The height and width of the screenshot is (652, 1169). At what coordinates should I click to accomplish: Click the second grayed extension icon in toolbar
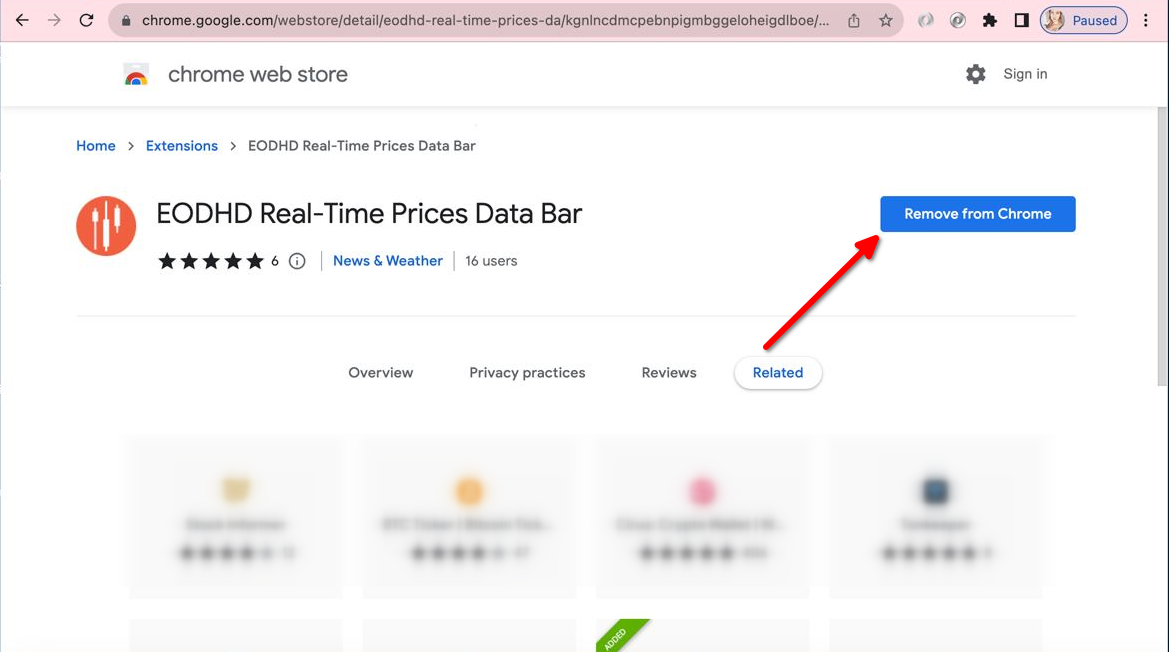click(957, 21)
